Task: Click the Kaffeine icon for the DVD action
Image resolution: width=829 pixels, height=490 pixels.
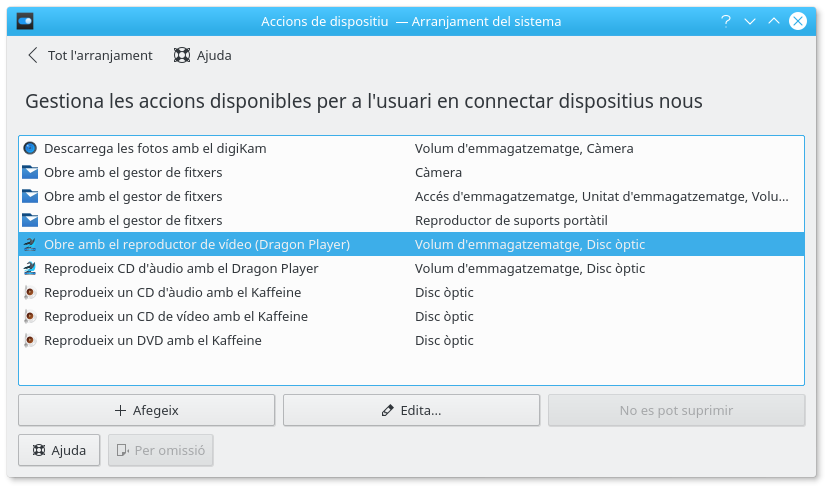Action: [29, 340]
